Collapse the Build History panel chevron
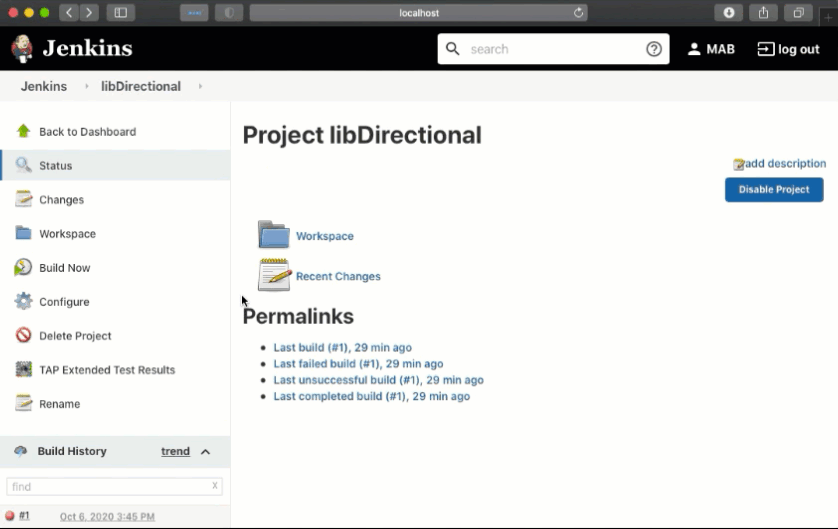 coord(205,452)
